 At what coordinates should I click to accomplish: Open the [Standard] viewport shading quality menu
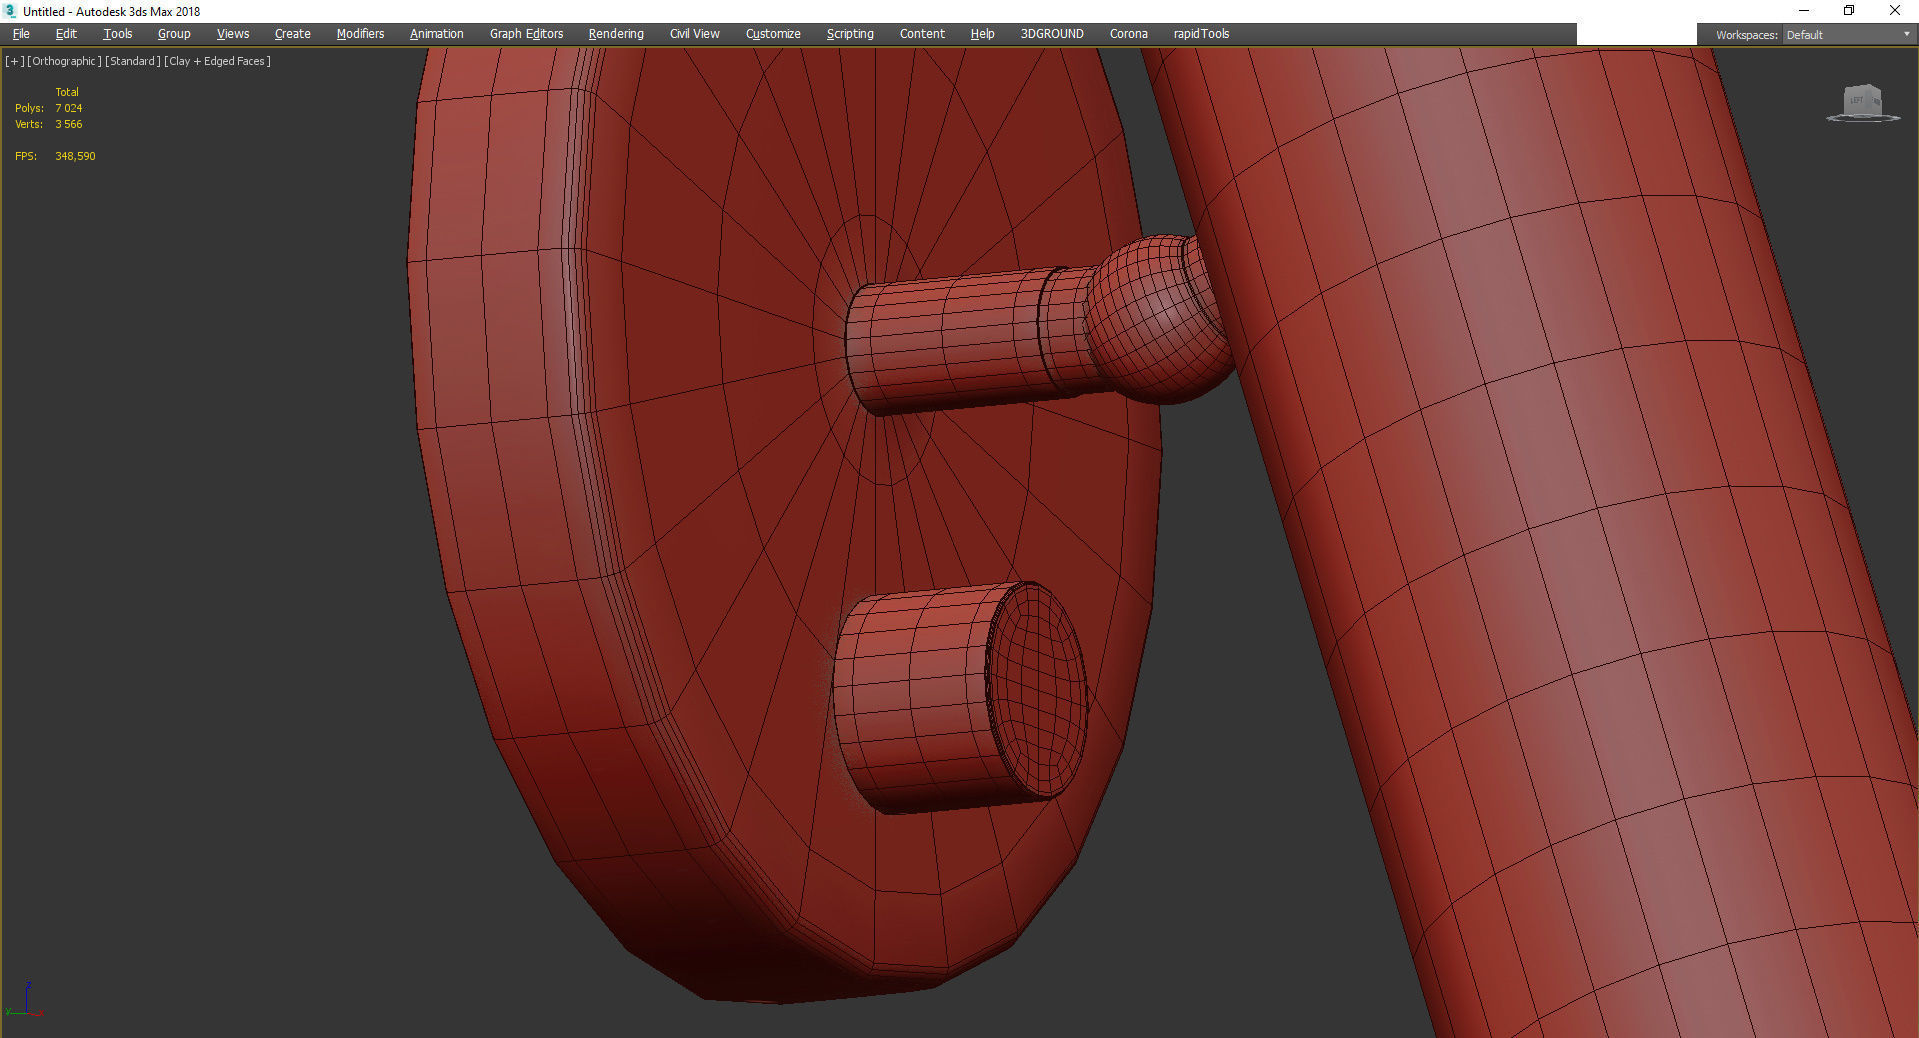coord(132,61)
